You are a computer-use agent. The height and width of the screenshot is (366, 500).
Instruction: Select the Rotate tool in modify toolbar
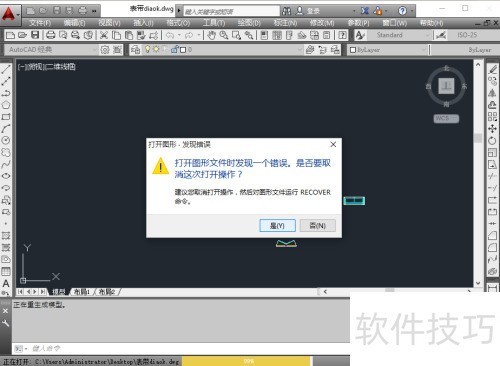point(492,140)
